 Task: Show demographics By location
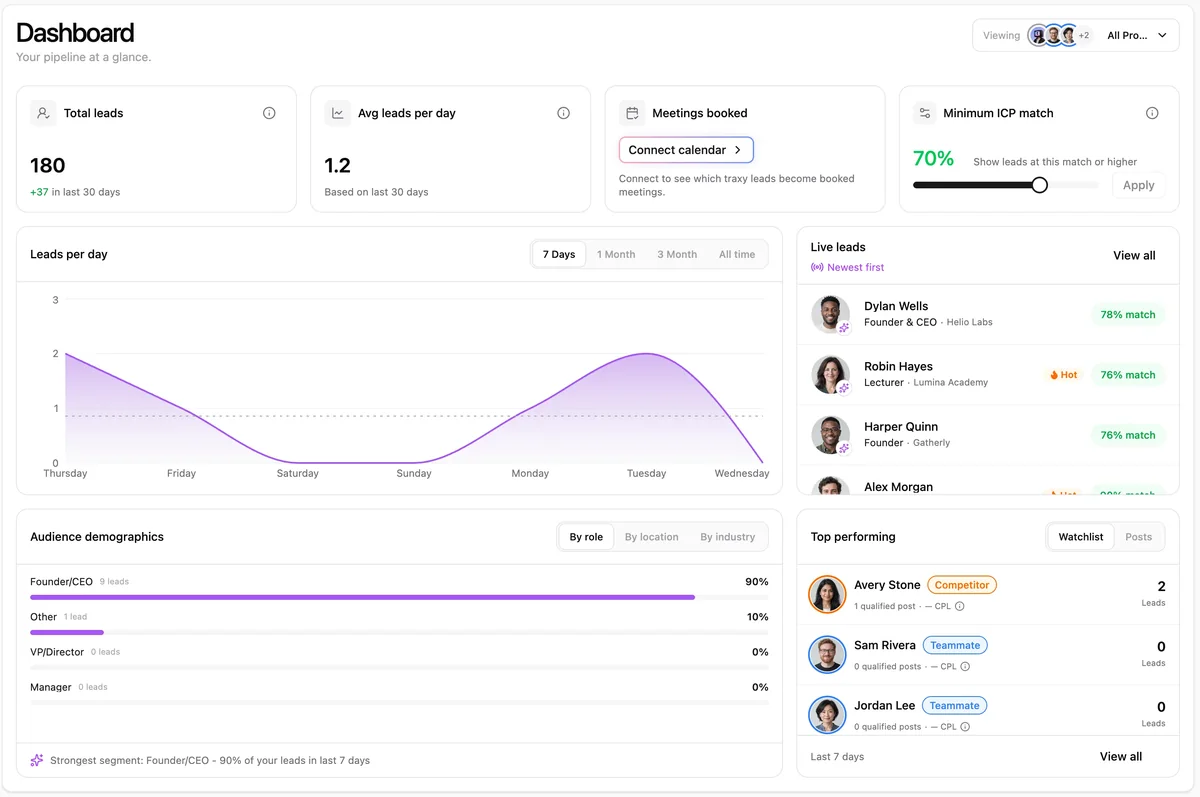tap(652, 537)
